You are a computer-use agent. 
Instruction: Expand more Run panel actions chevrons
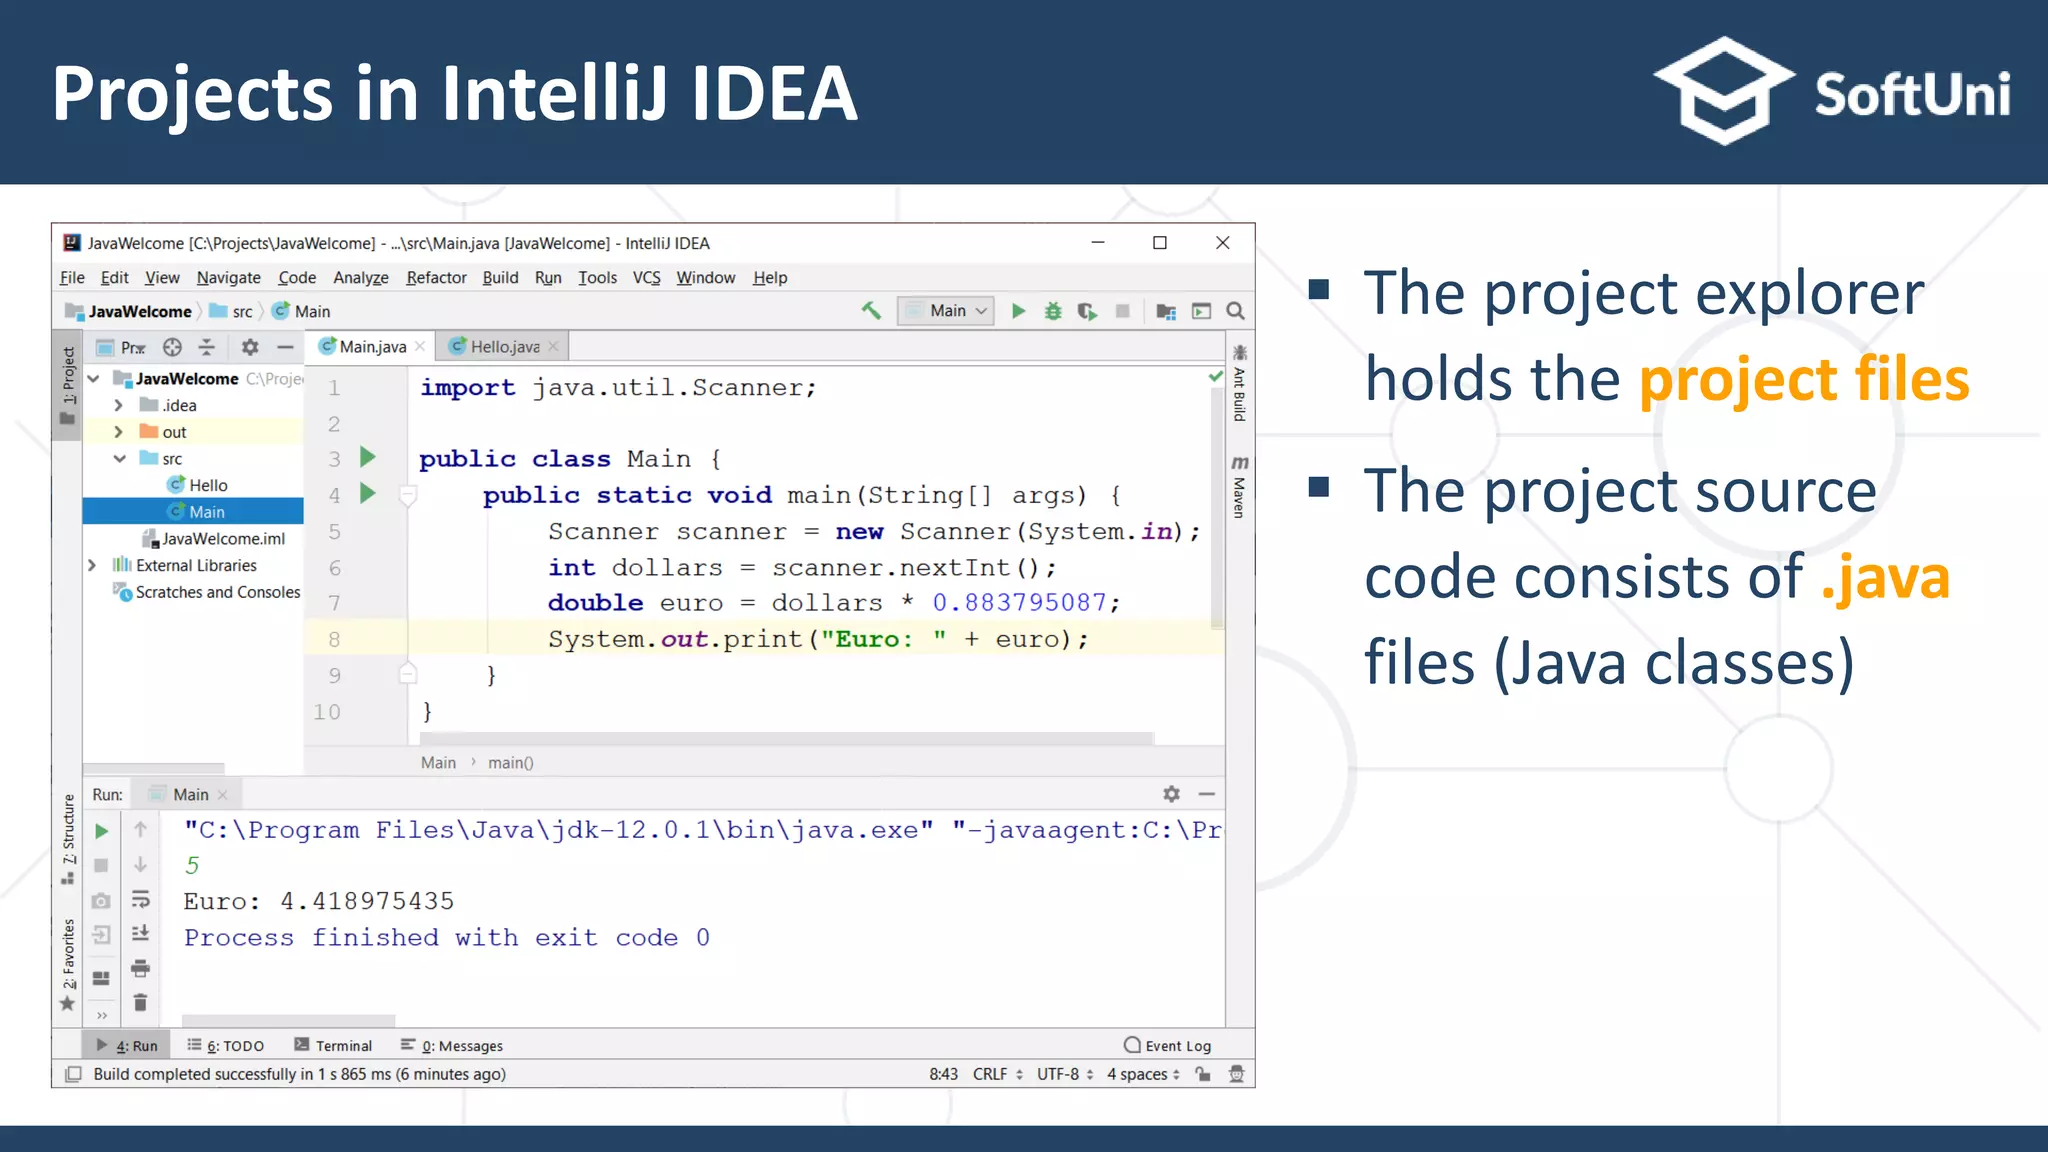(x=101, y=1016)
